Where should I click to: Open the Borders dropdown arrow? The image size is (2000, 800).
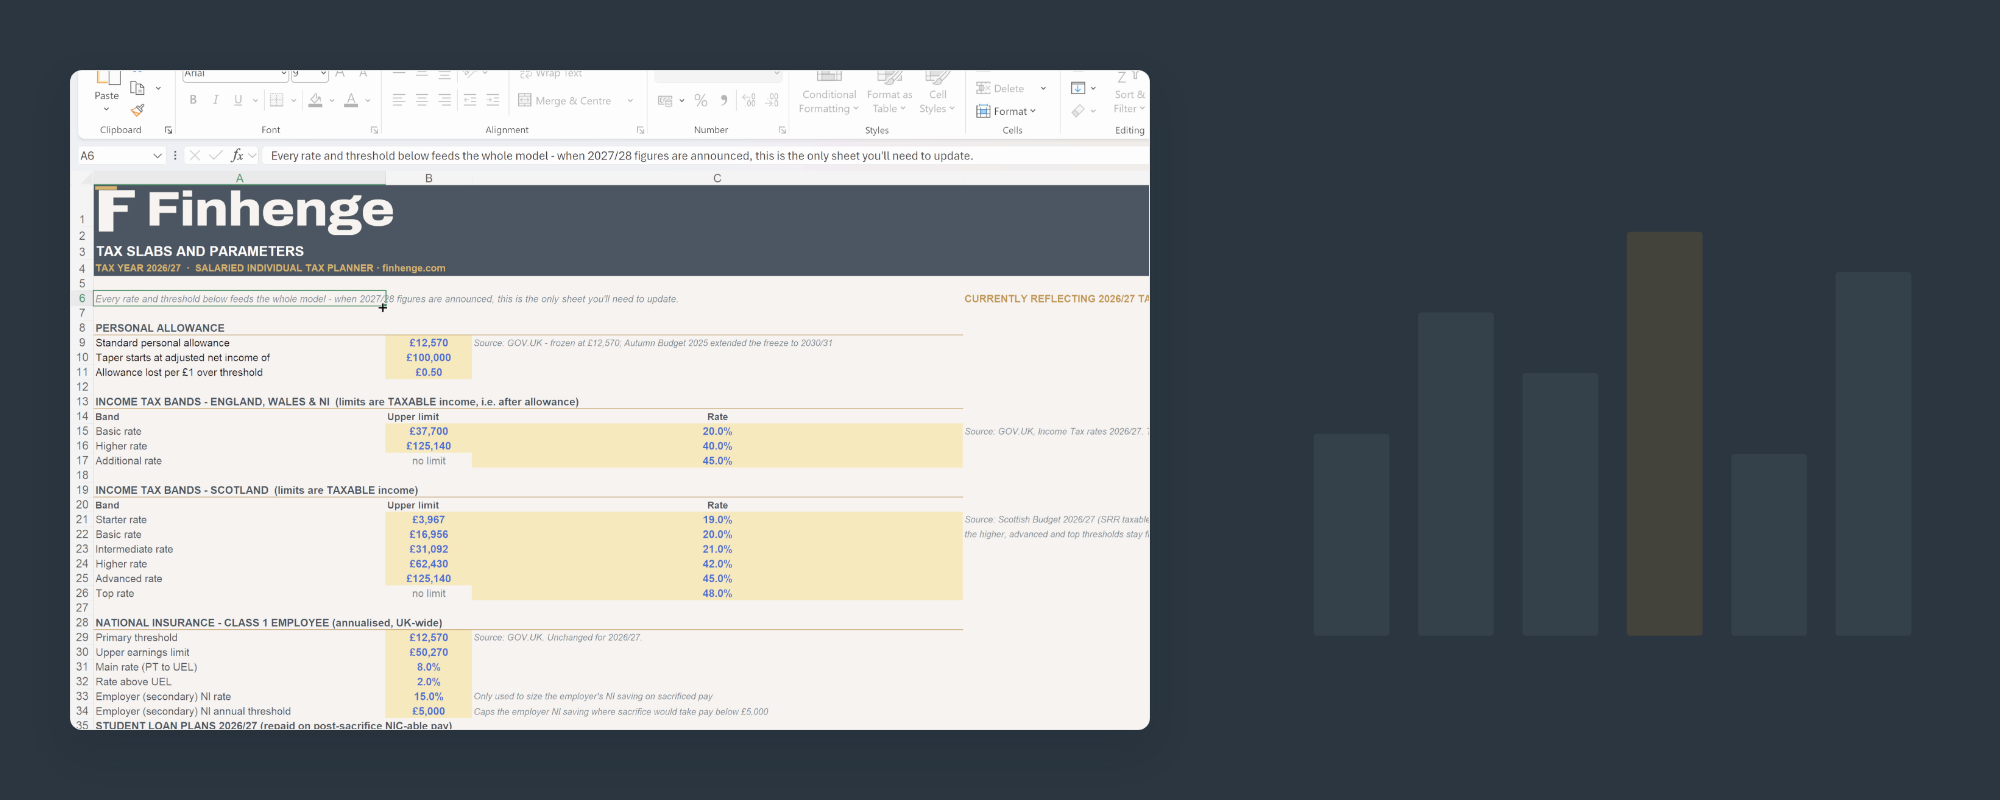(x=293, y=100)
